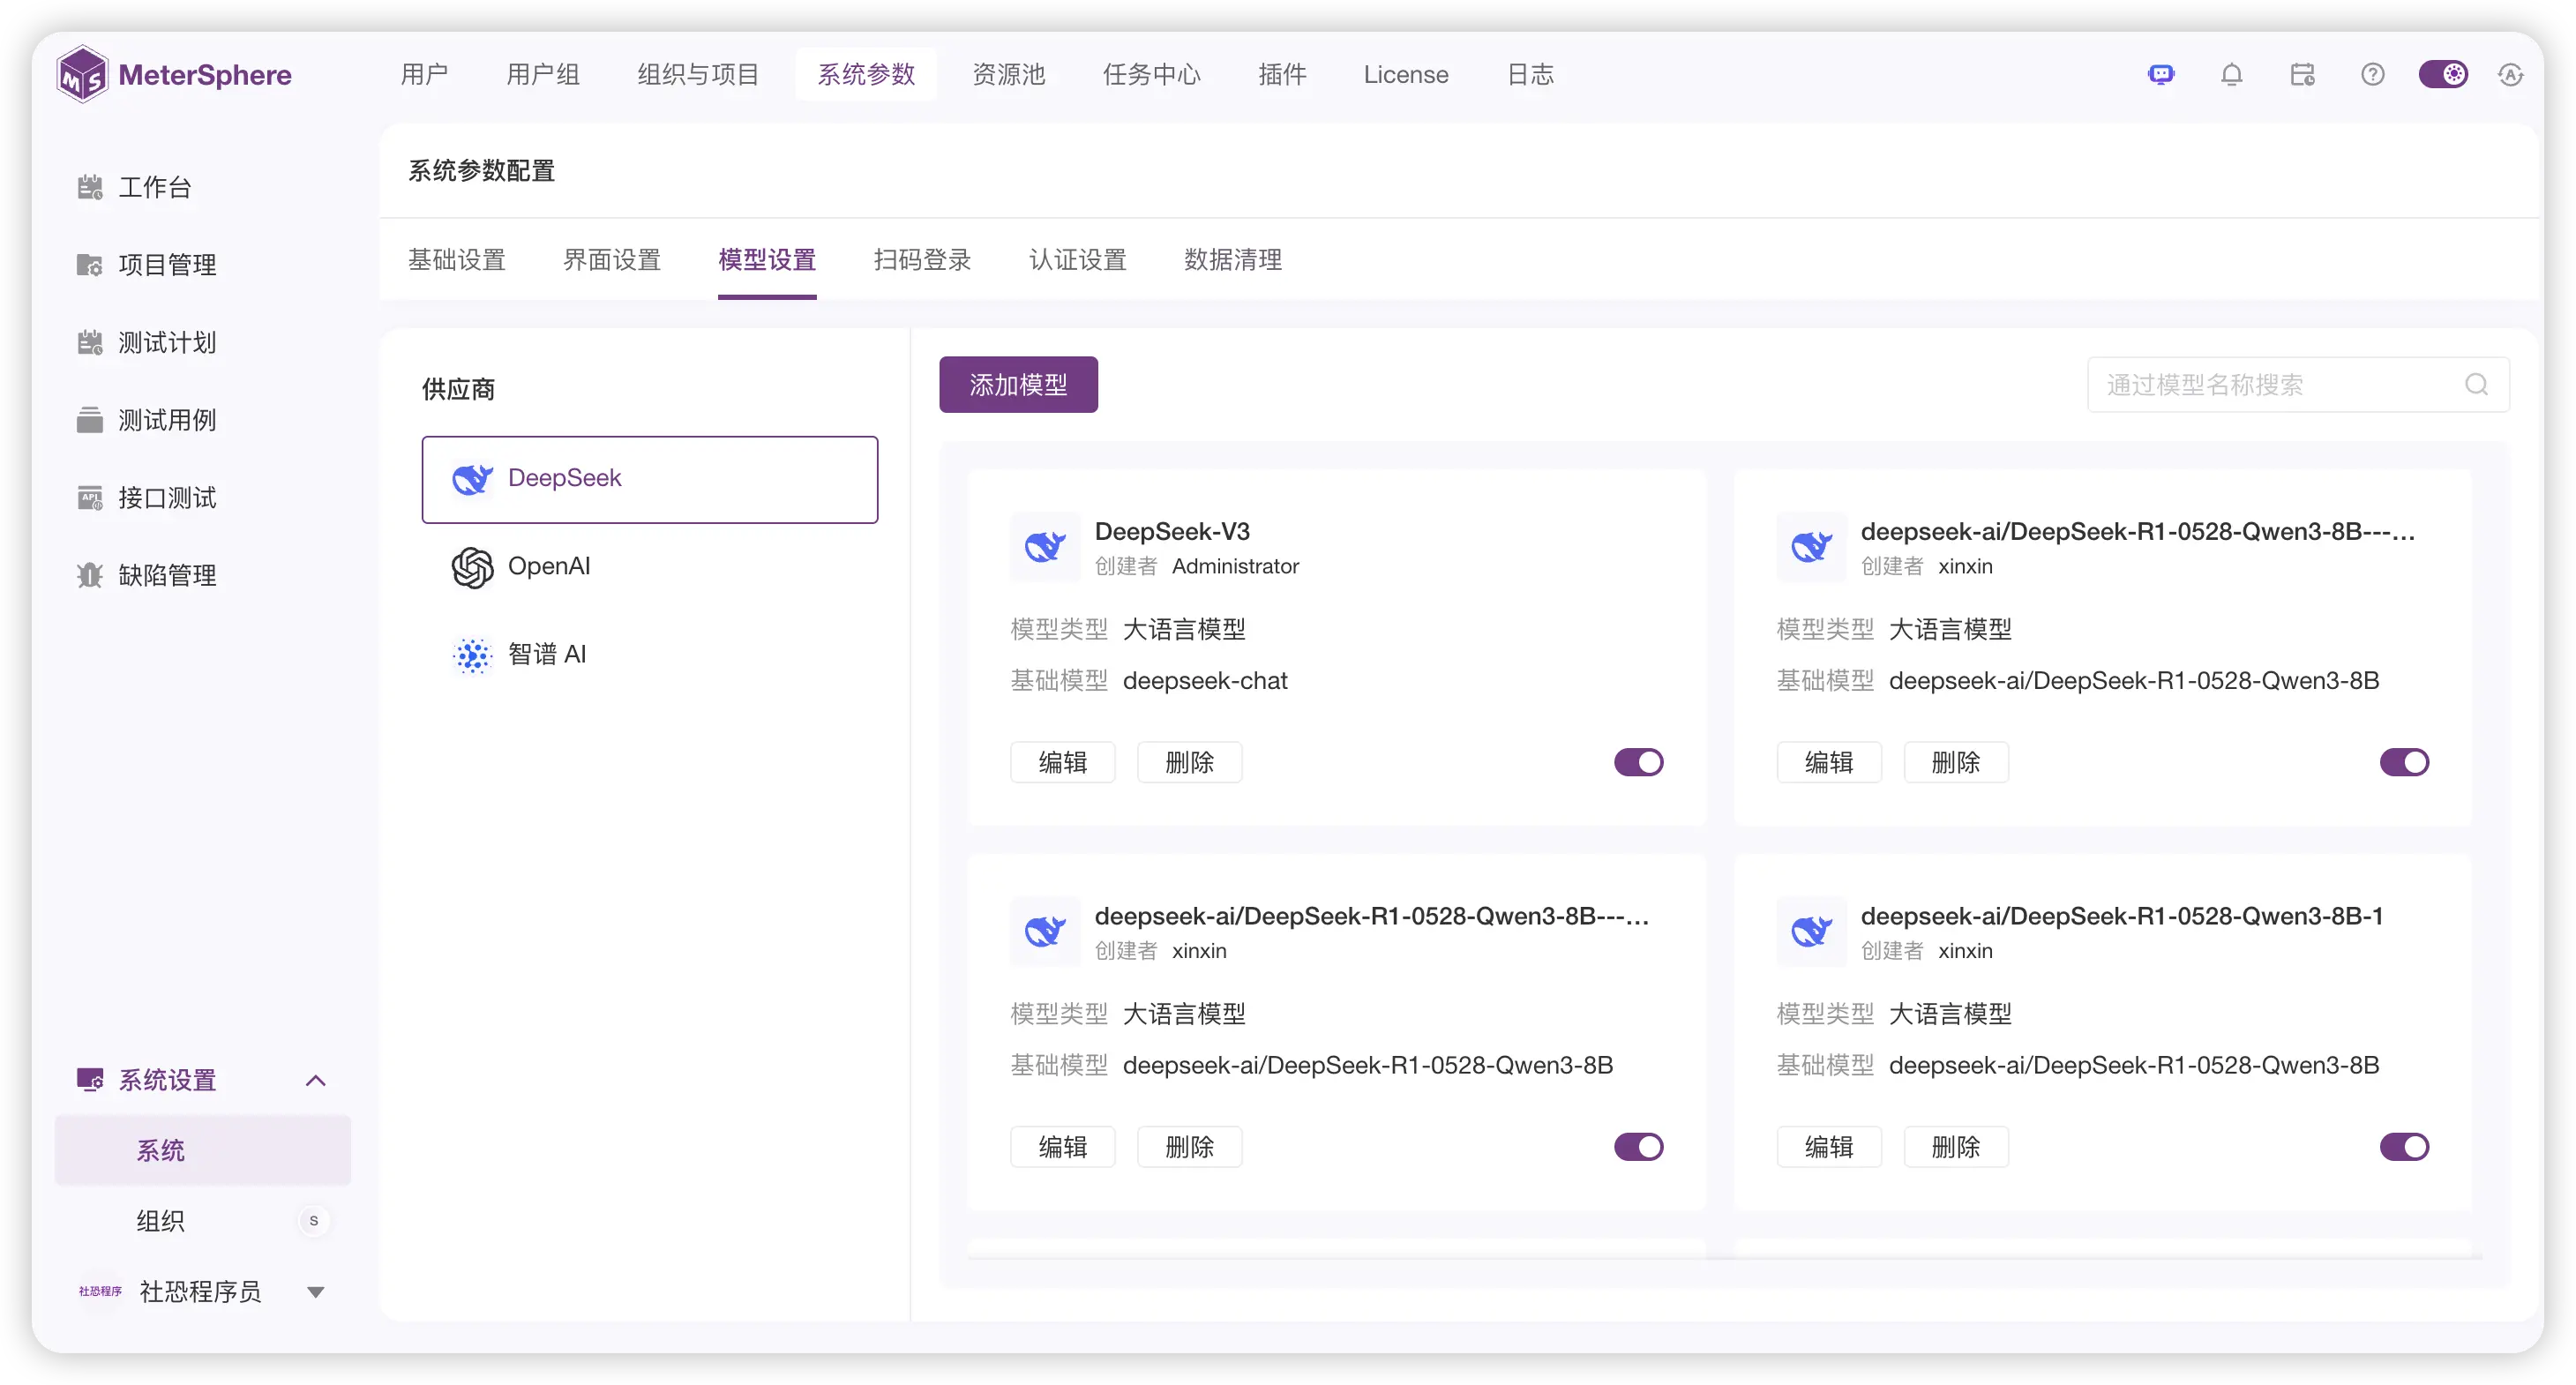Open 接口测试 in the sidebar

(x=203, y=497)
